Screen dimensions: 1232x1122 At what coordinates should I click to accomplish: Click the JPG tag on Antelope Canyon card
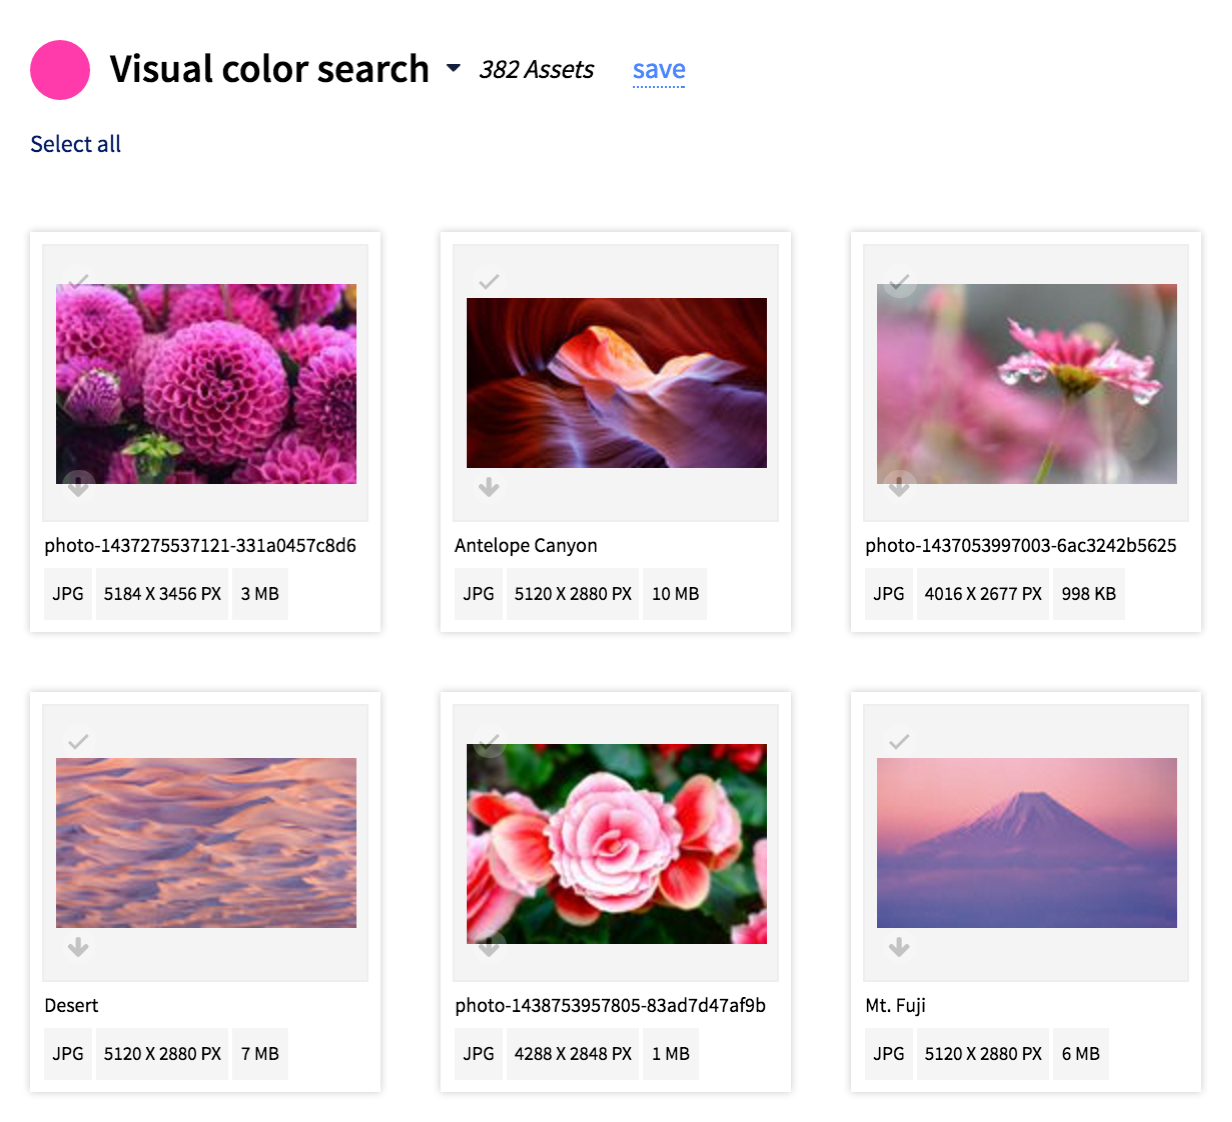(x=478, y=594)
